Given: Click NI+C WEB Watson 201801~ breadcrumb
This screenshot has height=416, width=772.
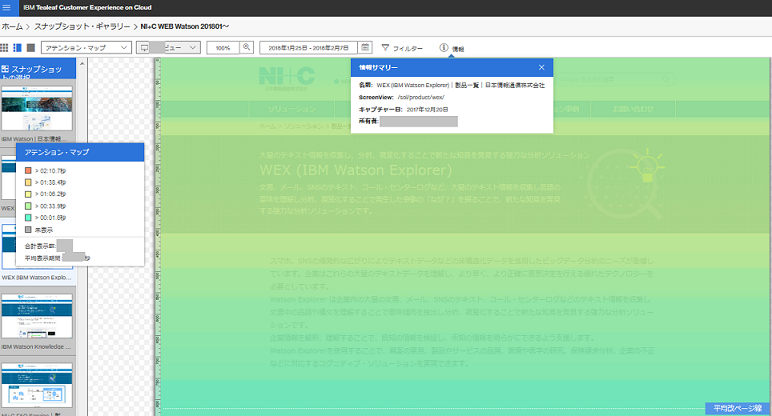Looking at the screenshot, I should [x=185, y=27].
